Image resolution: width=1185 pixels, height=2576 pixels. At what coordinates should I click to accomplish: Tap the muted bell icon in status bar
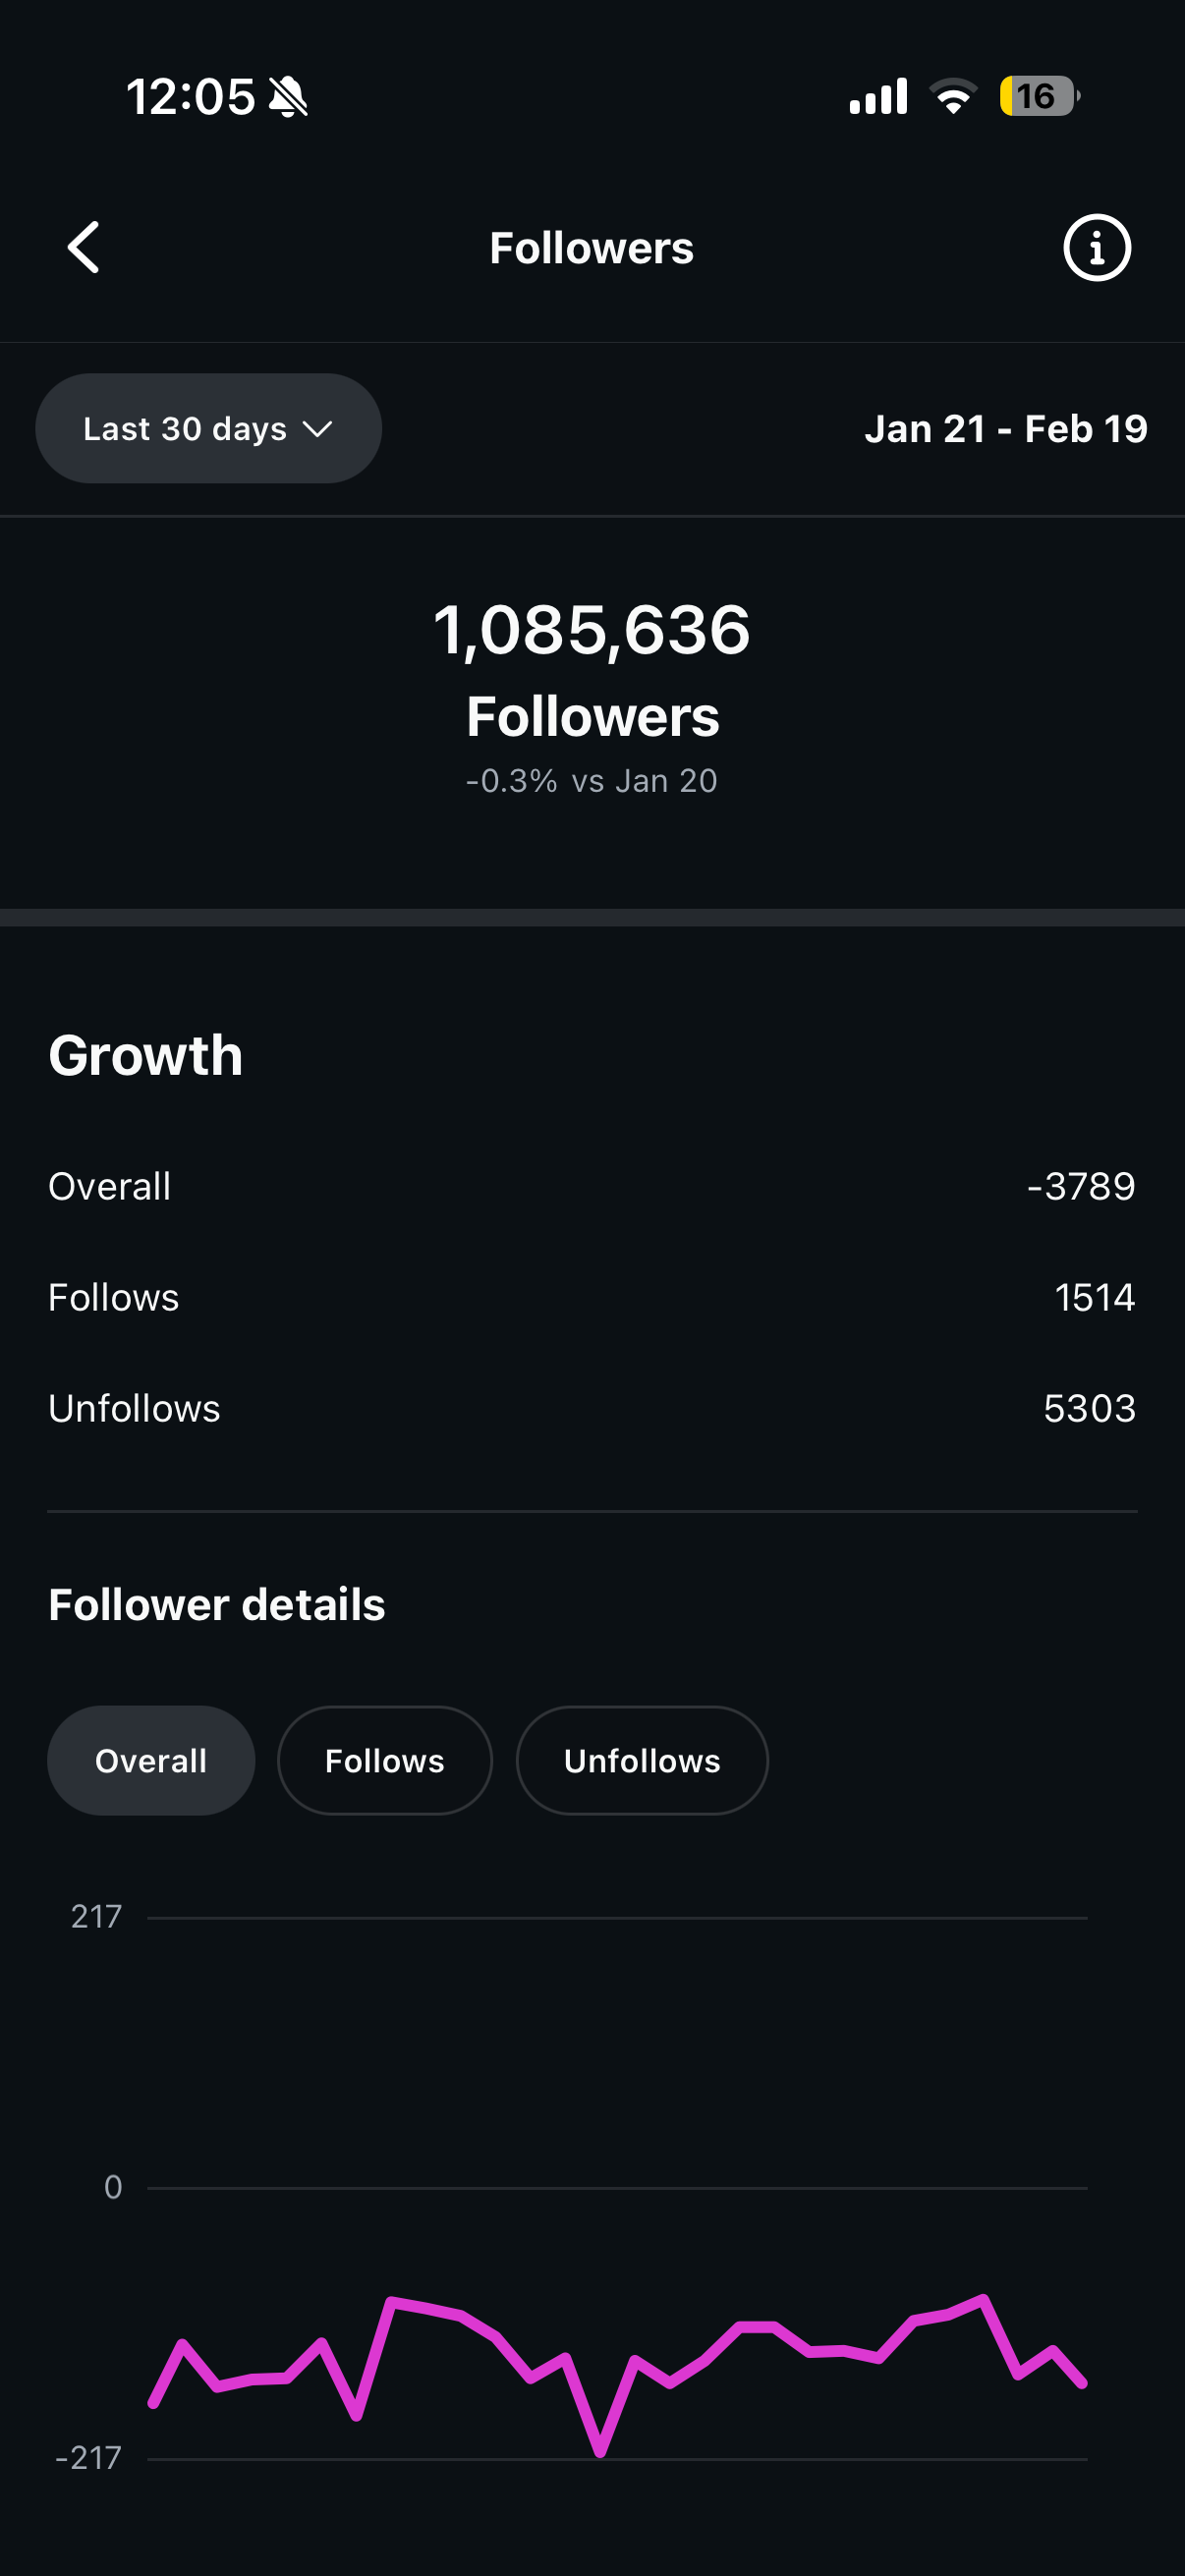click(x=289, y=97)
